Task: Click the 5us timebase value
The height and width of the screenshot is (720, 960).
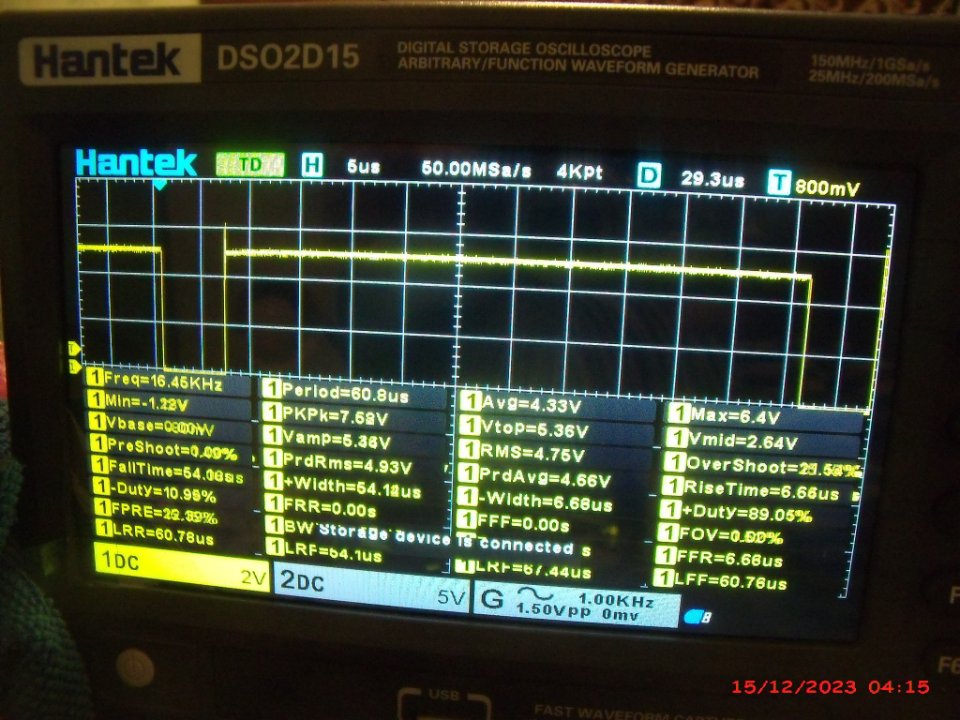Action: (364, 167)
